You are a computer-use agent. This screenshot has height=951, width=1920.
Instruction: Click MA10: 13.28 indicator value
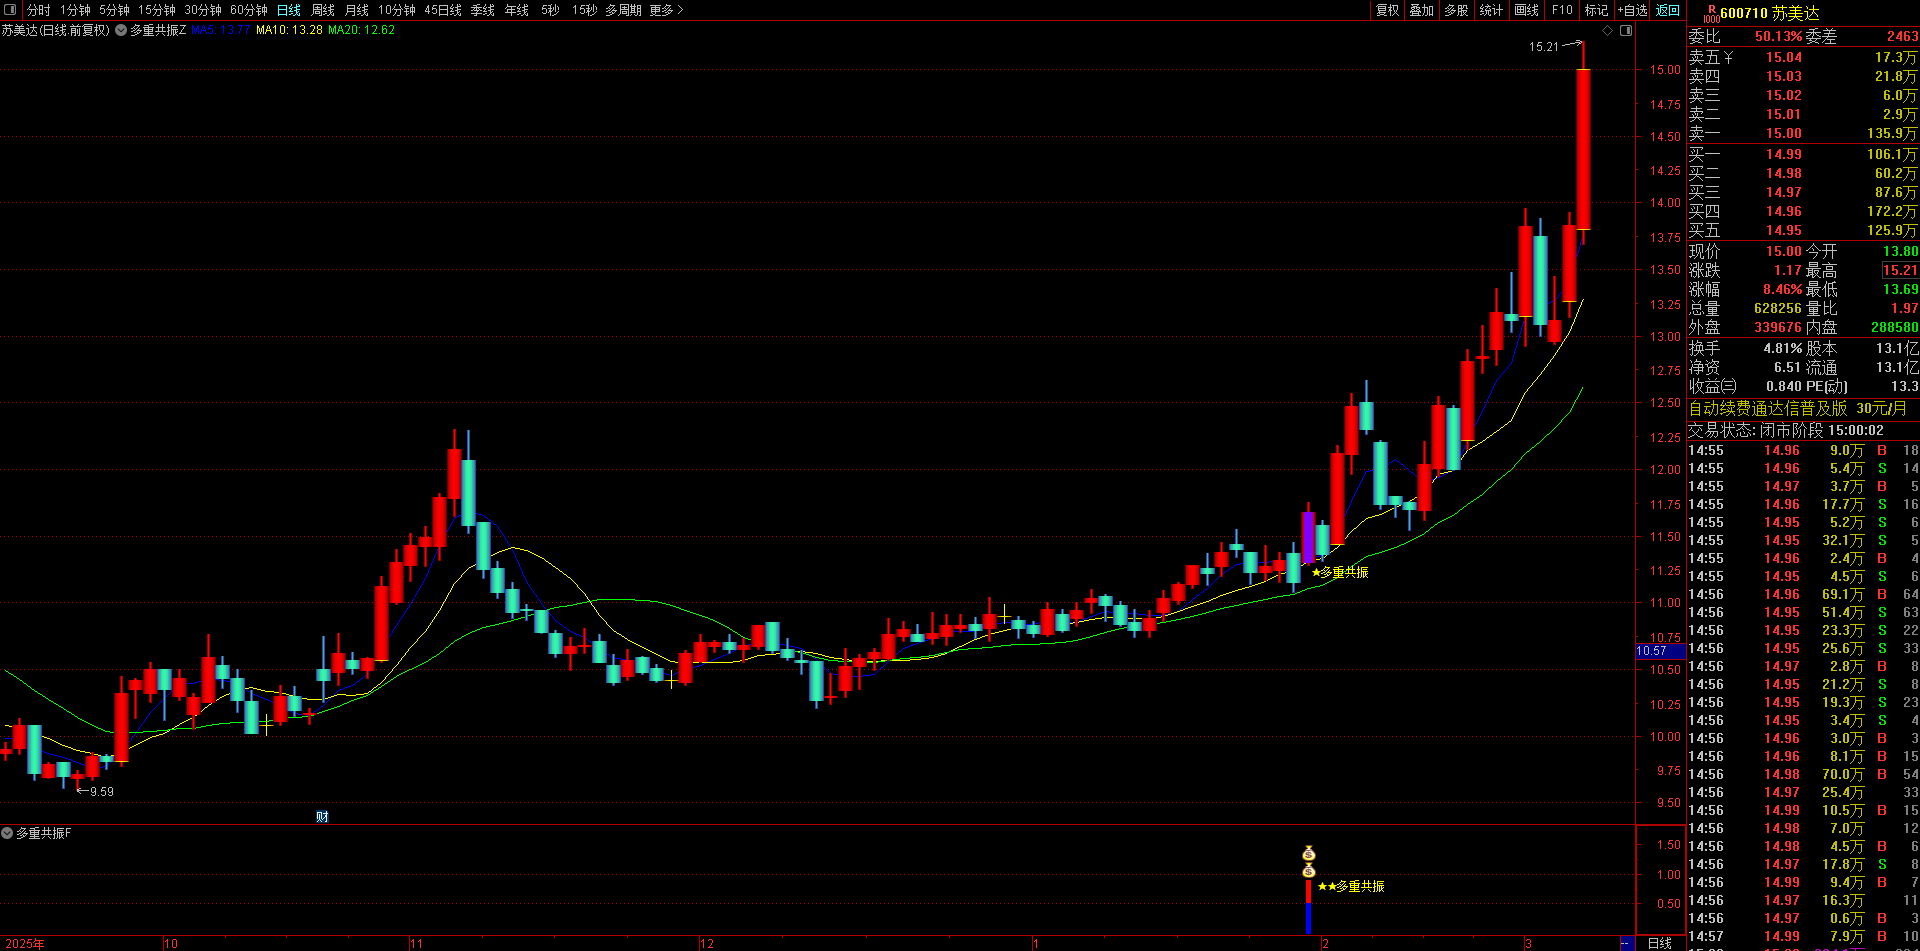click(289, 30)
